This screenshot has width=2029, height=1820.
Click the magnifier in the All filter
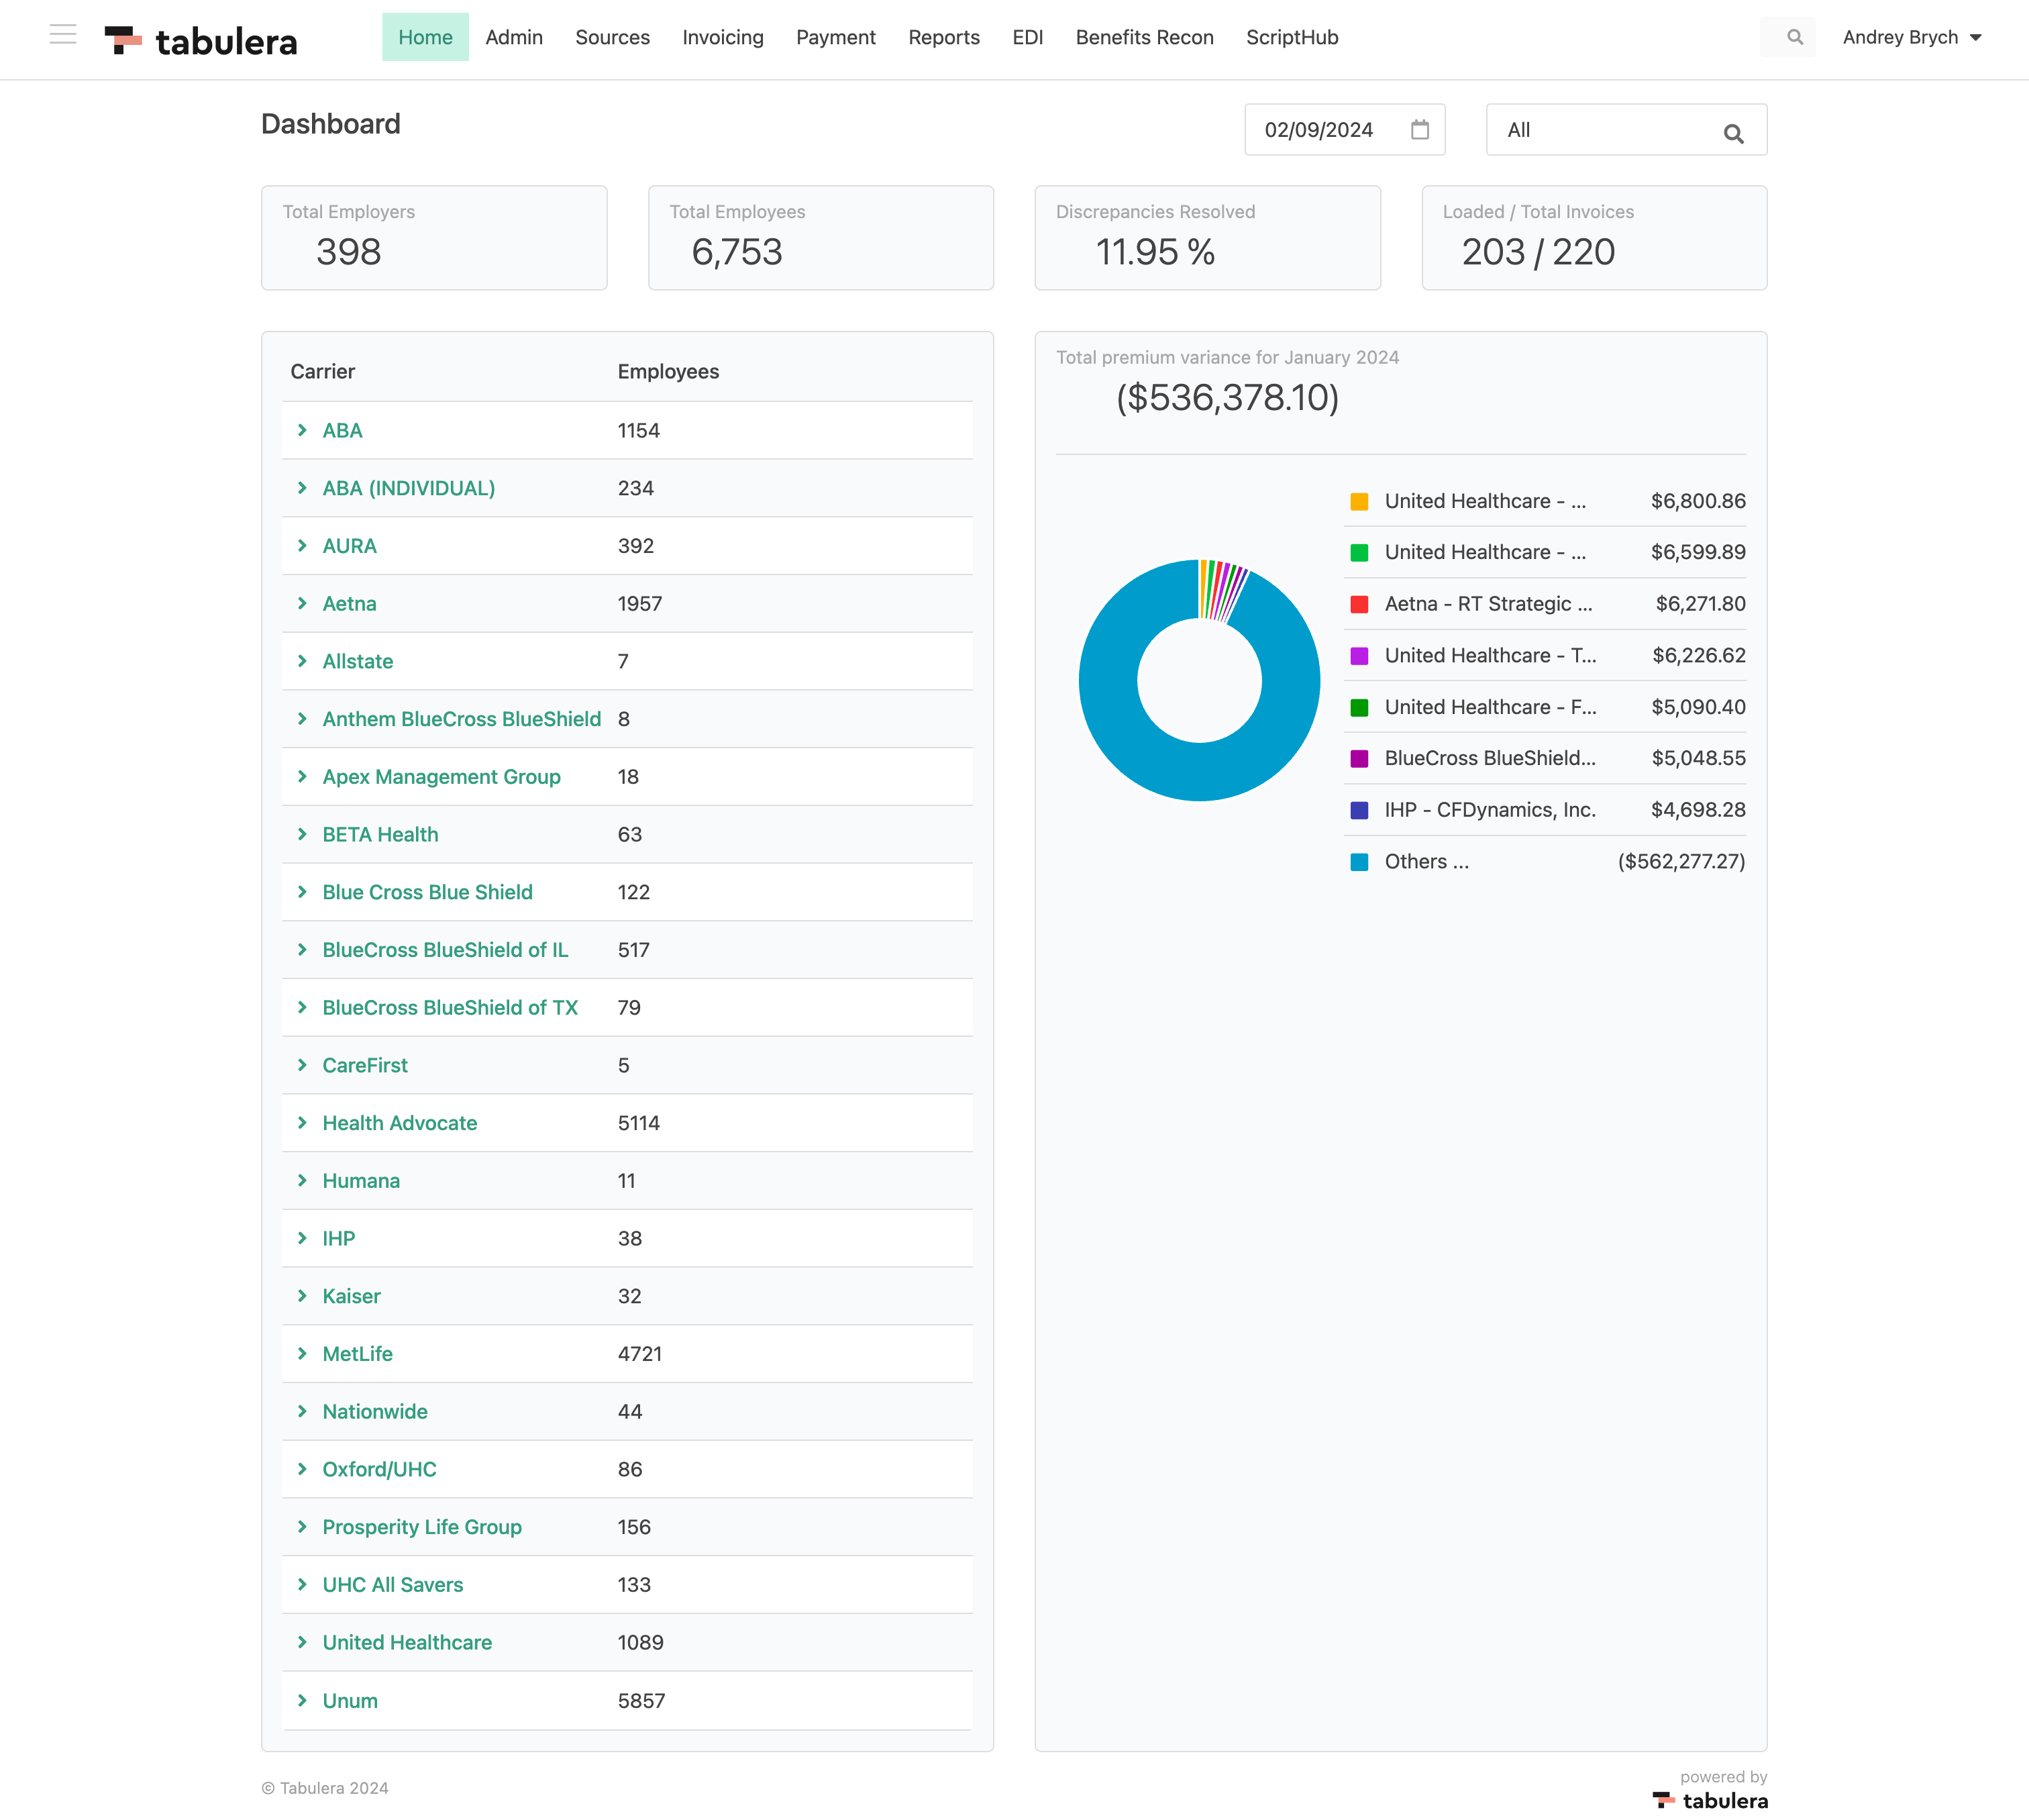(1733, 133)
